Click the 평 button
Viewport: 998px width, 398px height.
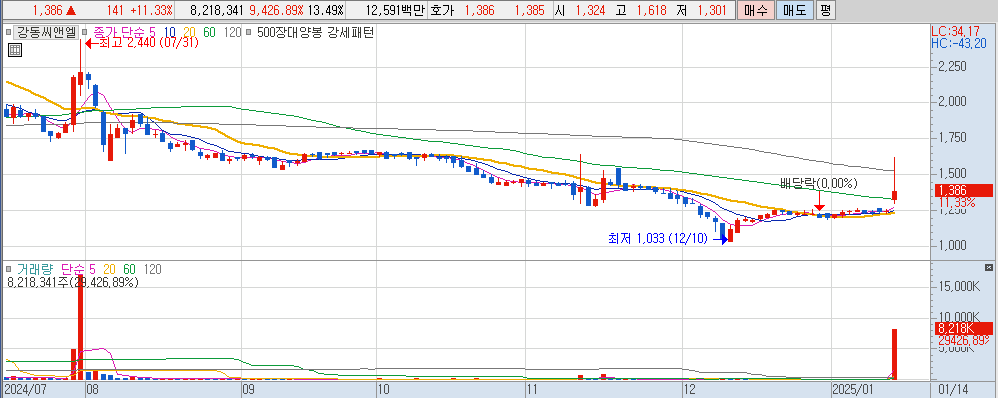(826, 10)
